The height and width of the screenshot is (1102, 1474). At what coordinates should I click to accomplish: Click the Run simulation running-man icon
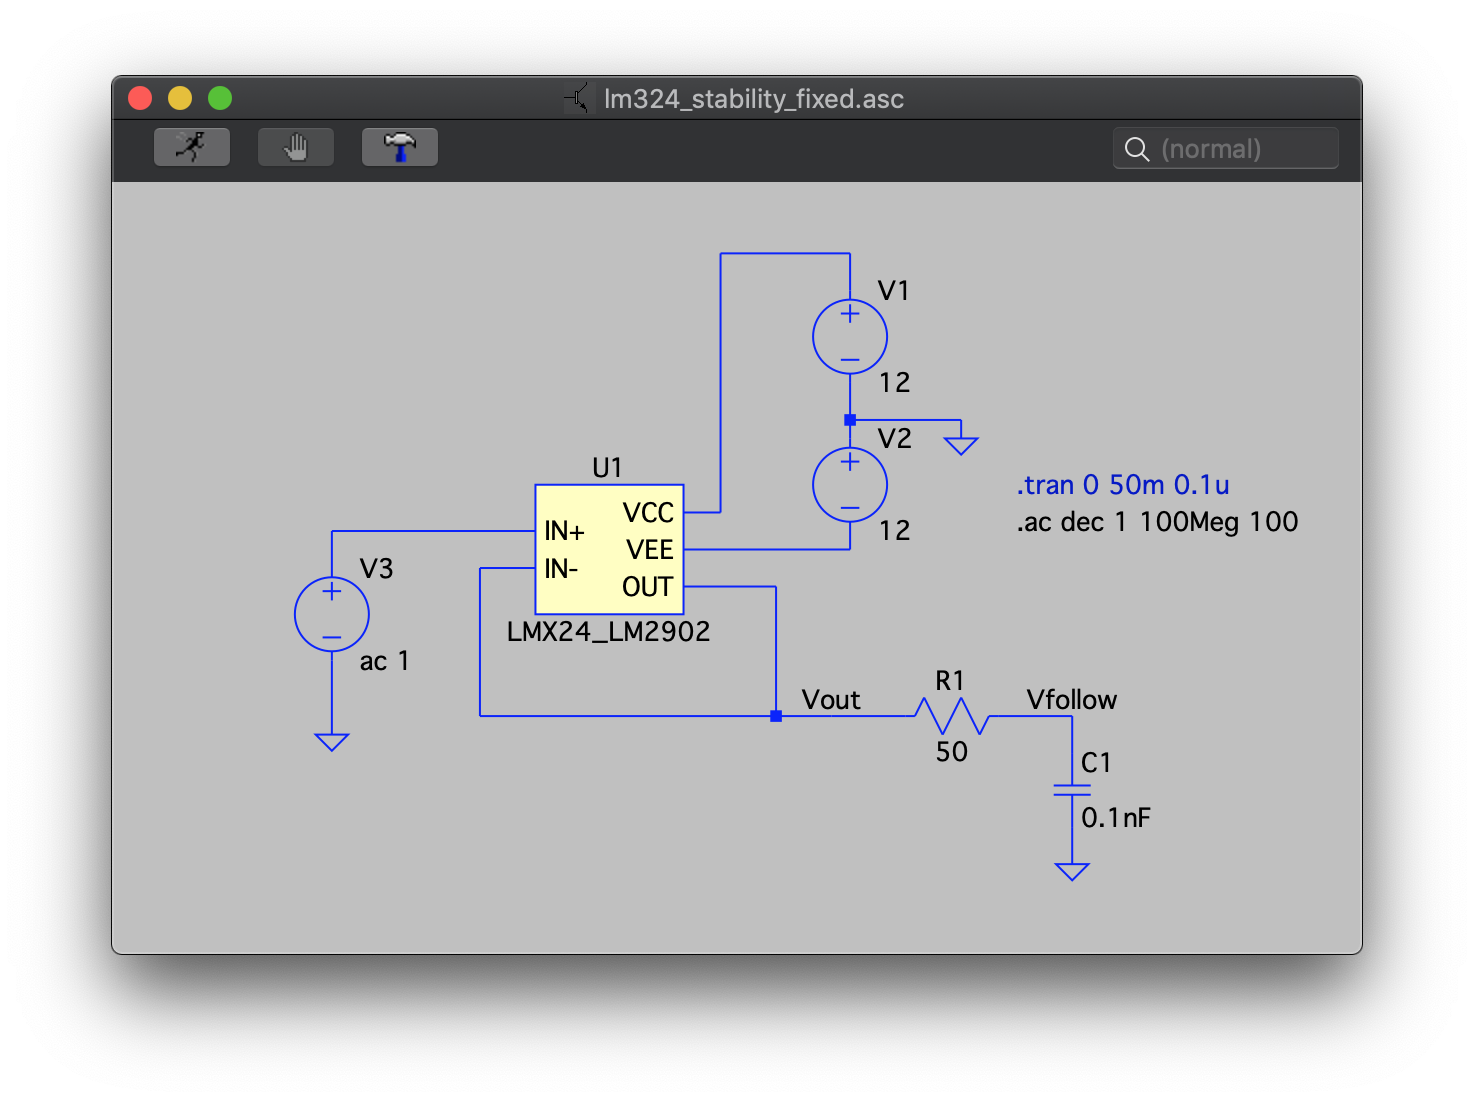click(x=191, y=147)
